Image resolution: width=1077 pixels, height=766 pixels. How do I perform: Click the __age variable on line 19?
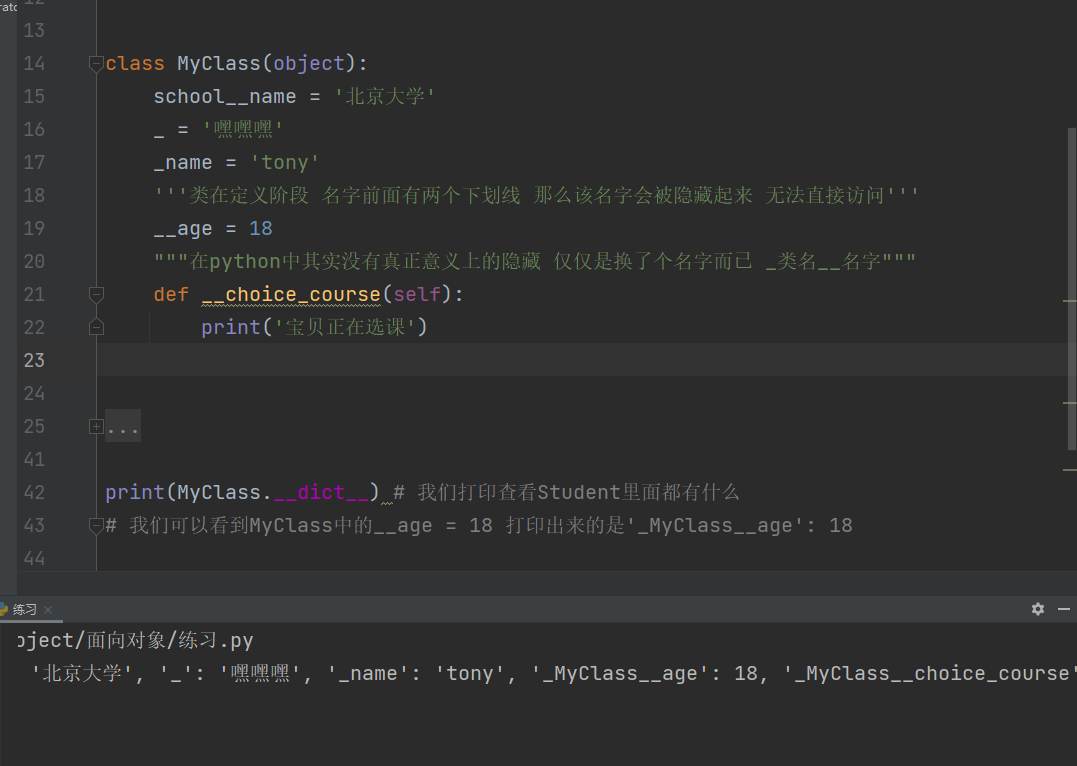coord(183,228)
